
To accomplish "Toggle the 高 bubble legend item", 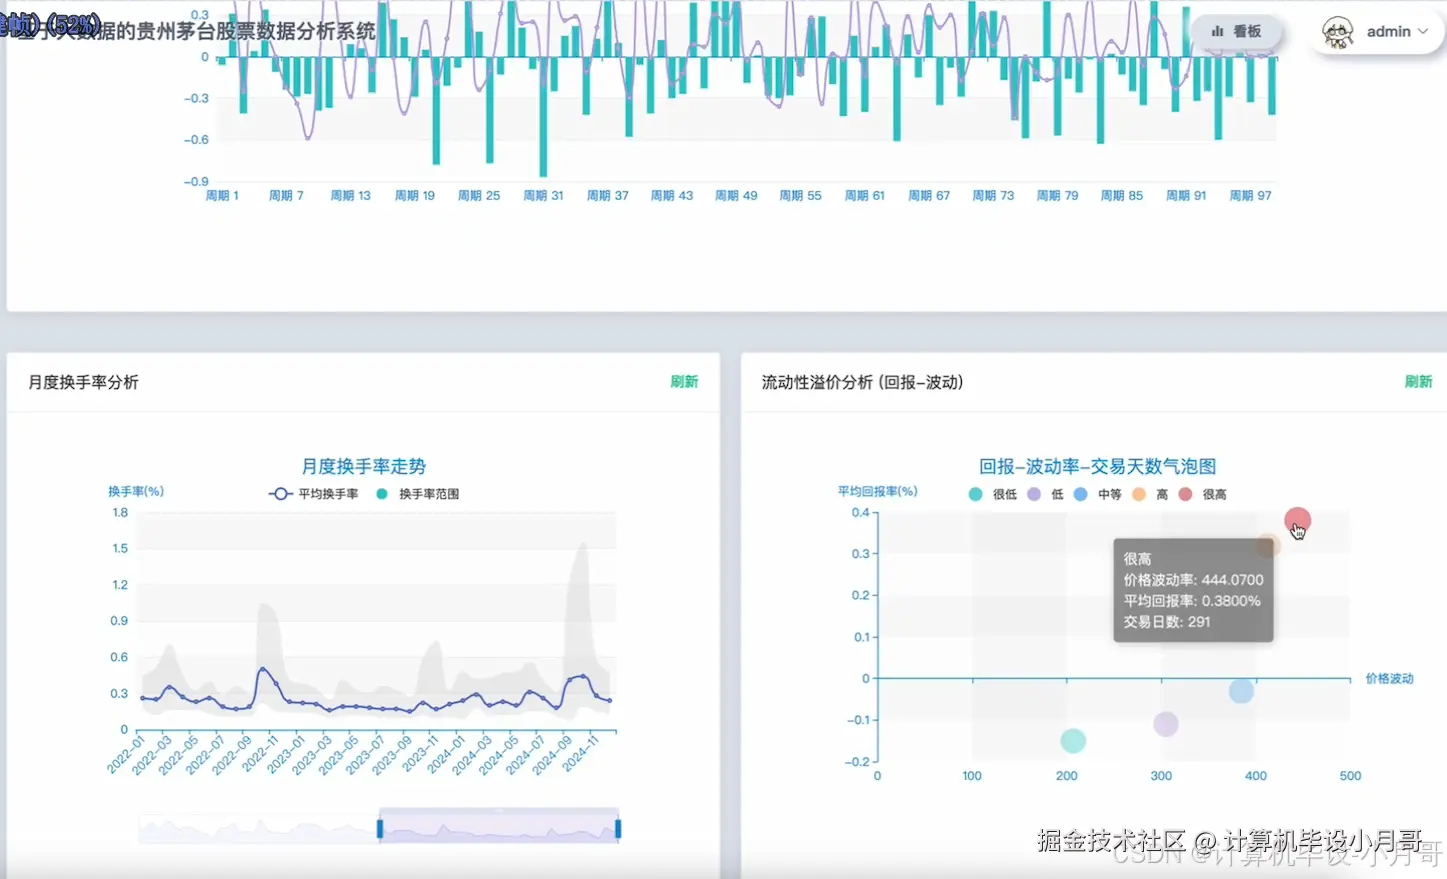I will (1150, 494).
